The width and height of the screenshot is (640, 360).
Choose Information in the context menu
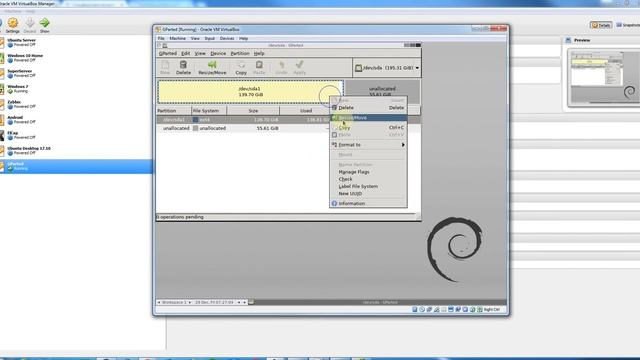coord(368,203)
